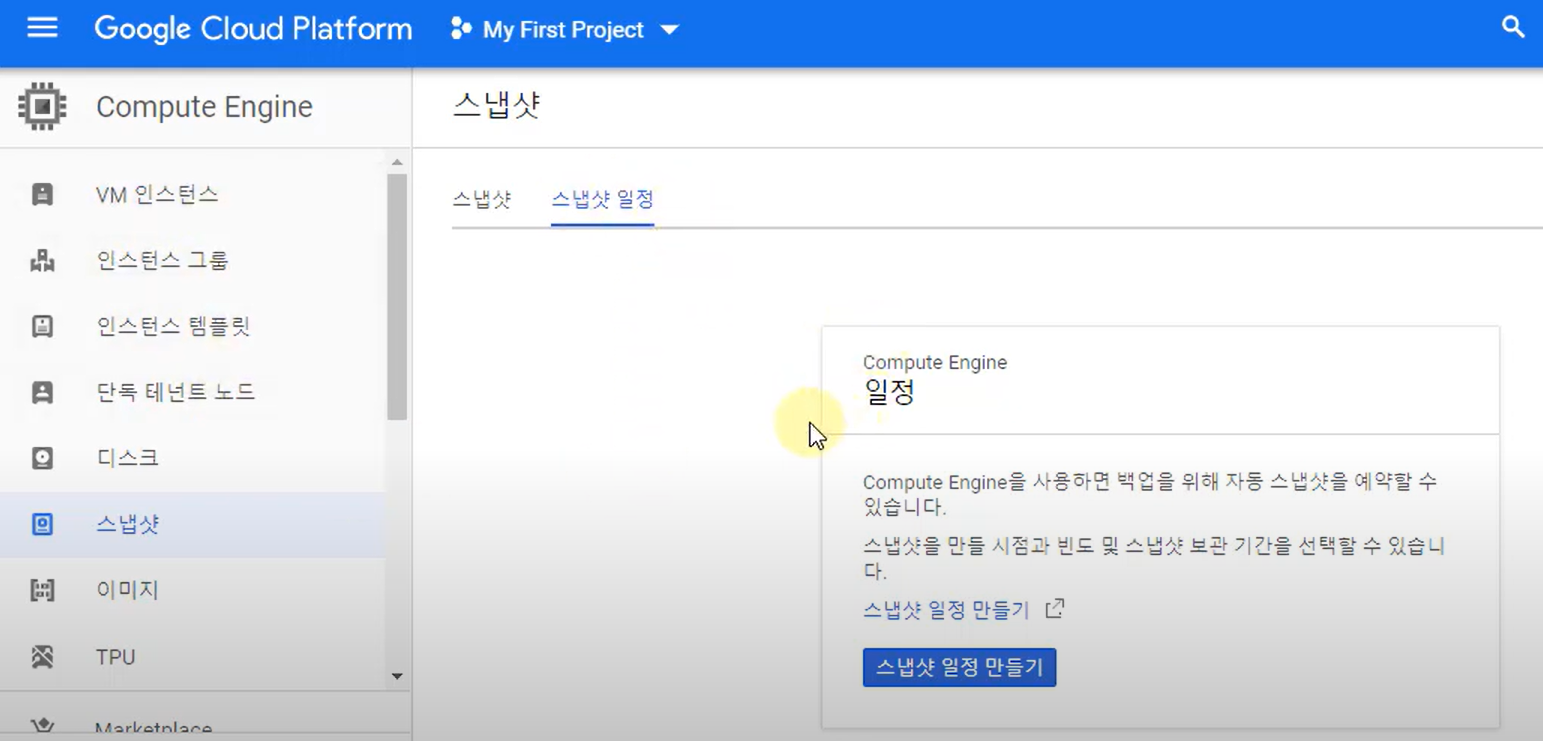Open VM 인스턴스 in sidebar
This screenshot has width=1543, height=741.
tap(192, 194)
